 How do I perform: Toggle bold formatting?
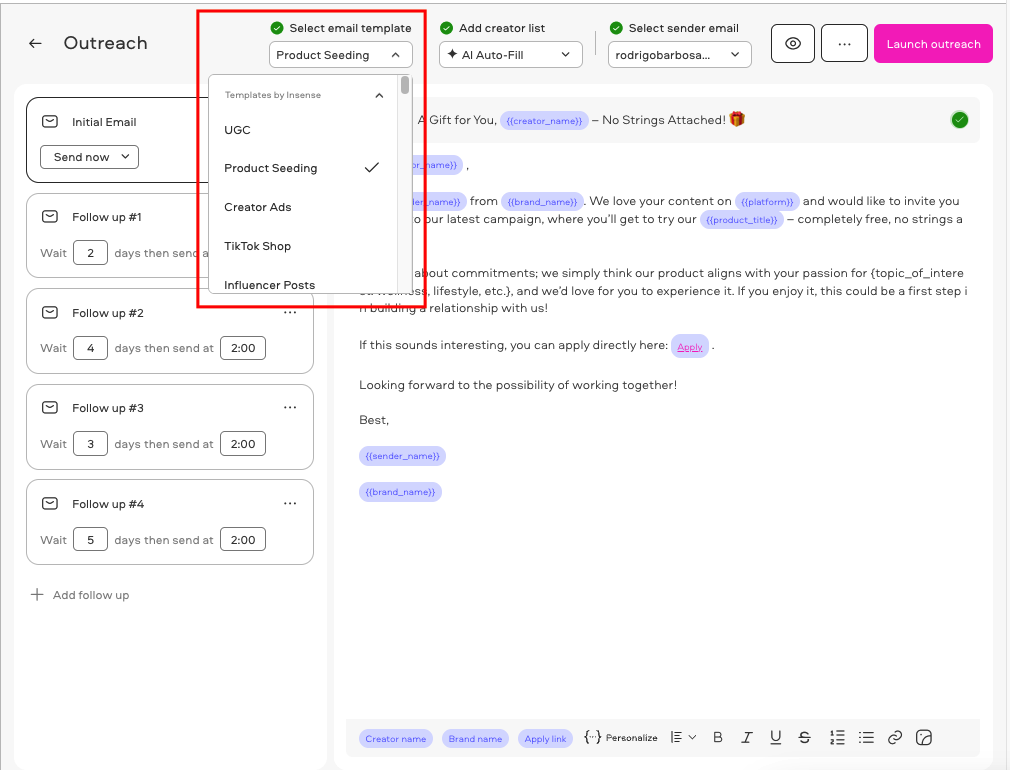click(718, 738)
